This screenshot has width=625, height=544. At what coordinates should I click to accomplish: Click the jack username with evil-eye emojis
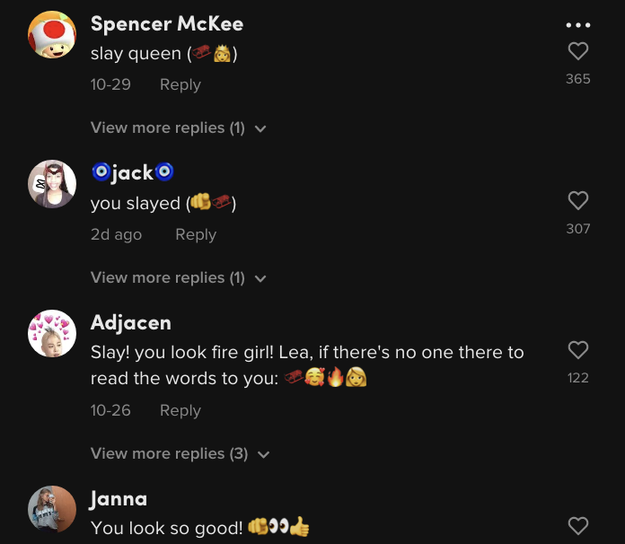click(x=132, y=173)
